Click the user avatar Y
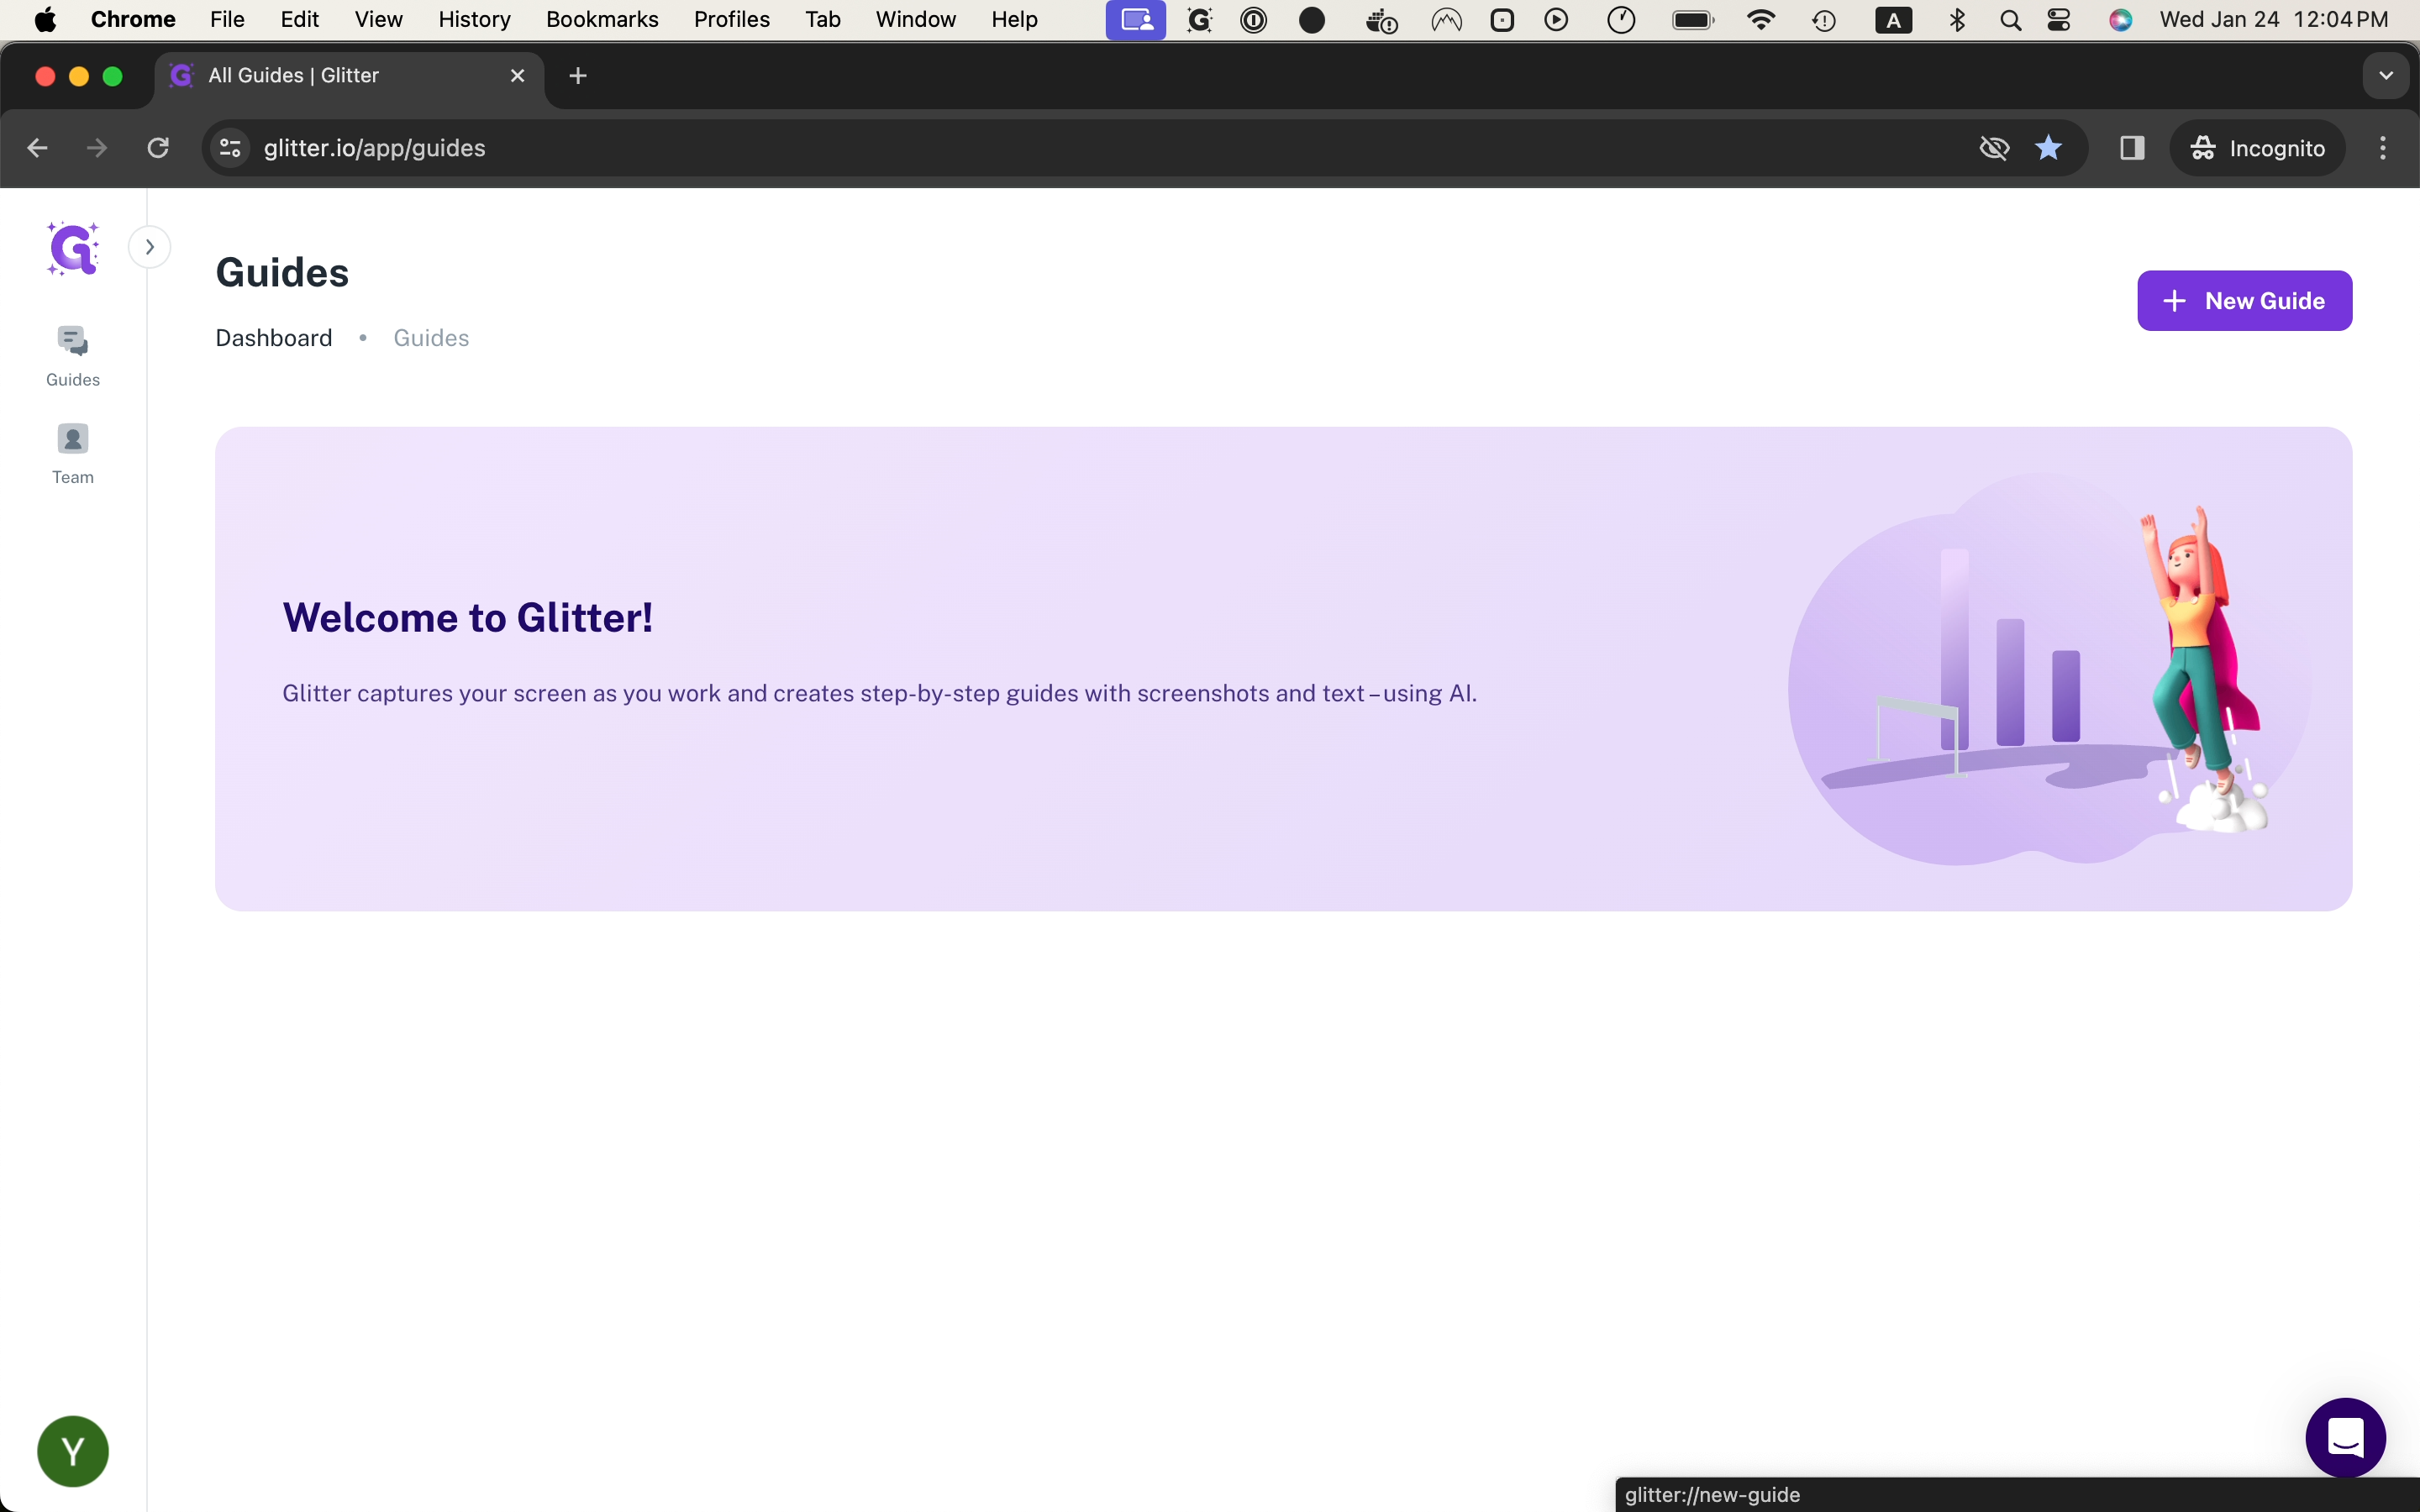The width and height of the screenshot is (2420, 1512). 73,1450
